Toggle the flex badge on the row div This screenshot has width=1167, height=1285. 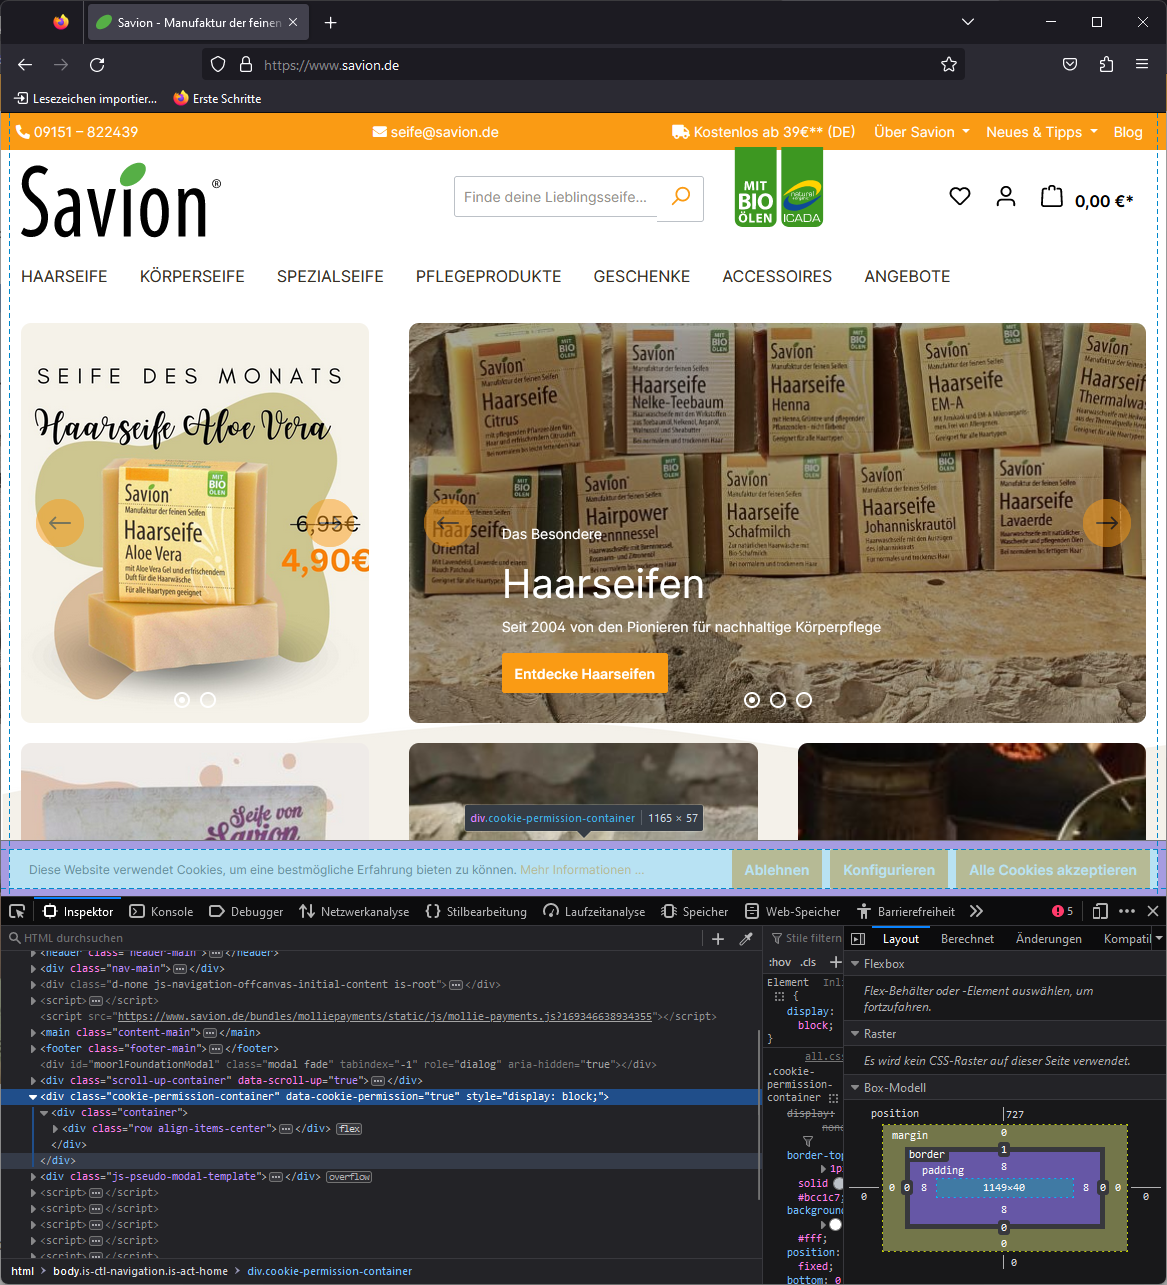point(348,1127)
